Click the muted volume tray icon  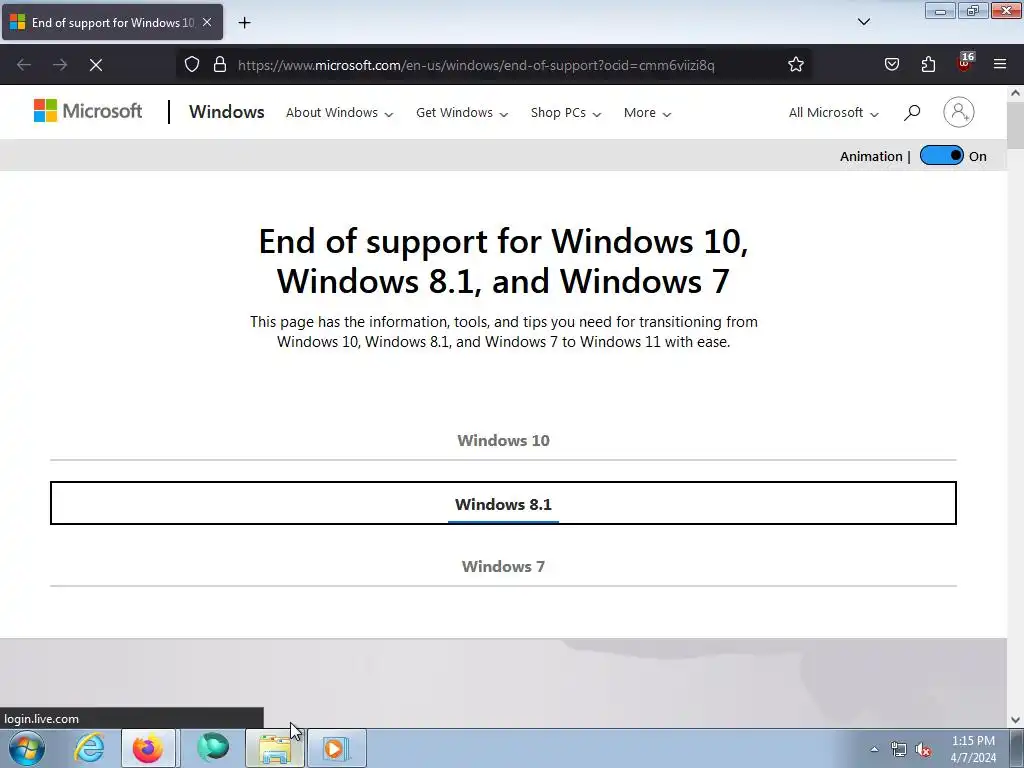923,750
